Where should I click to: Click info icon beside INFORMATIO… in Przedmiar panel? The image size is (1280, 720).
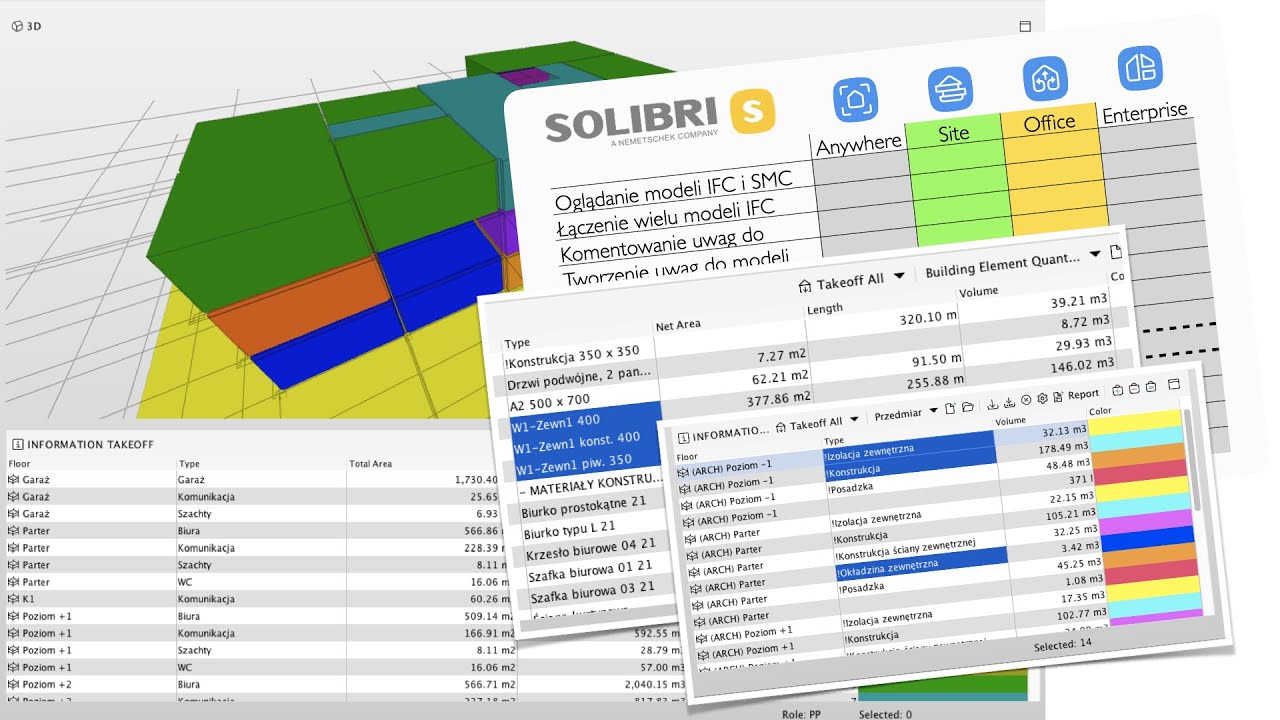pos(684,438)
